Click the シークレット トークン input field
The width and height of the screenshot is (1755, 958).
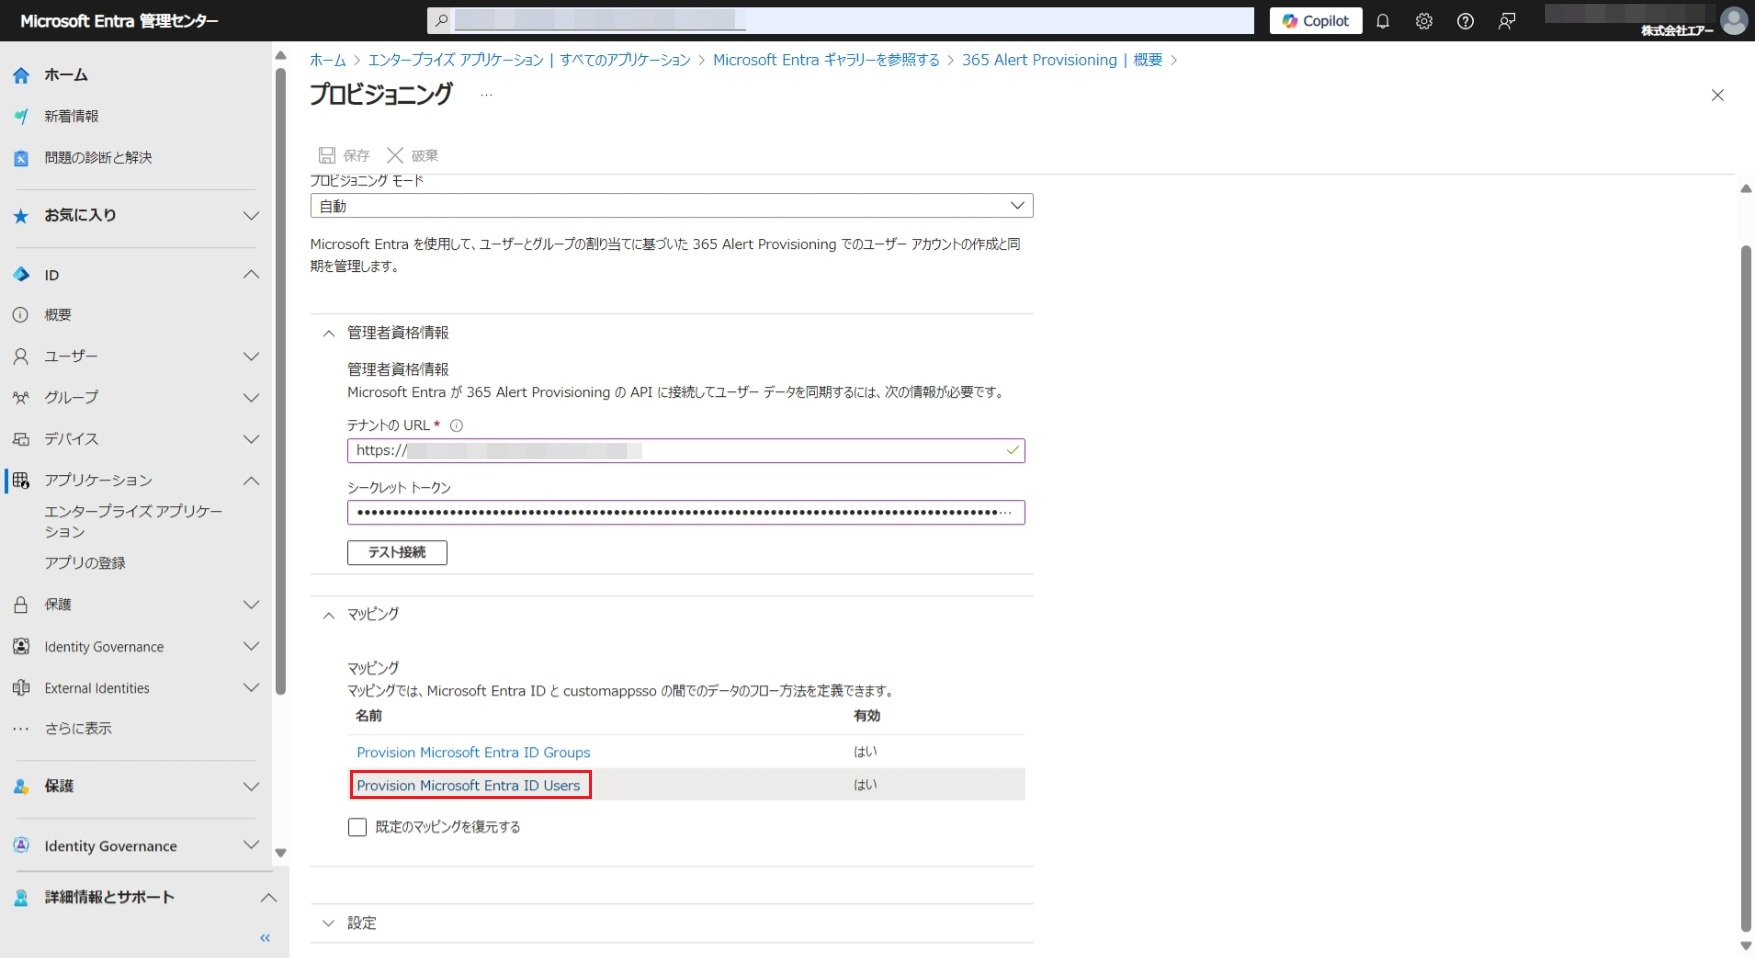coord(685,513)
